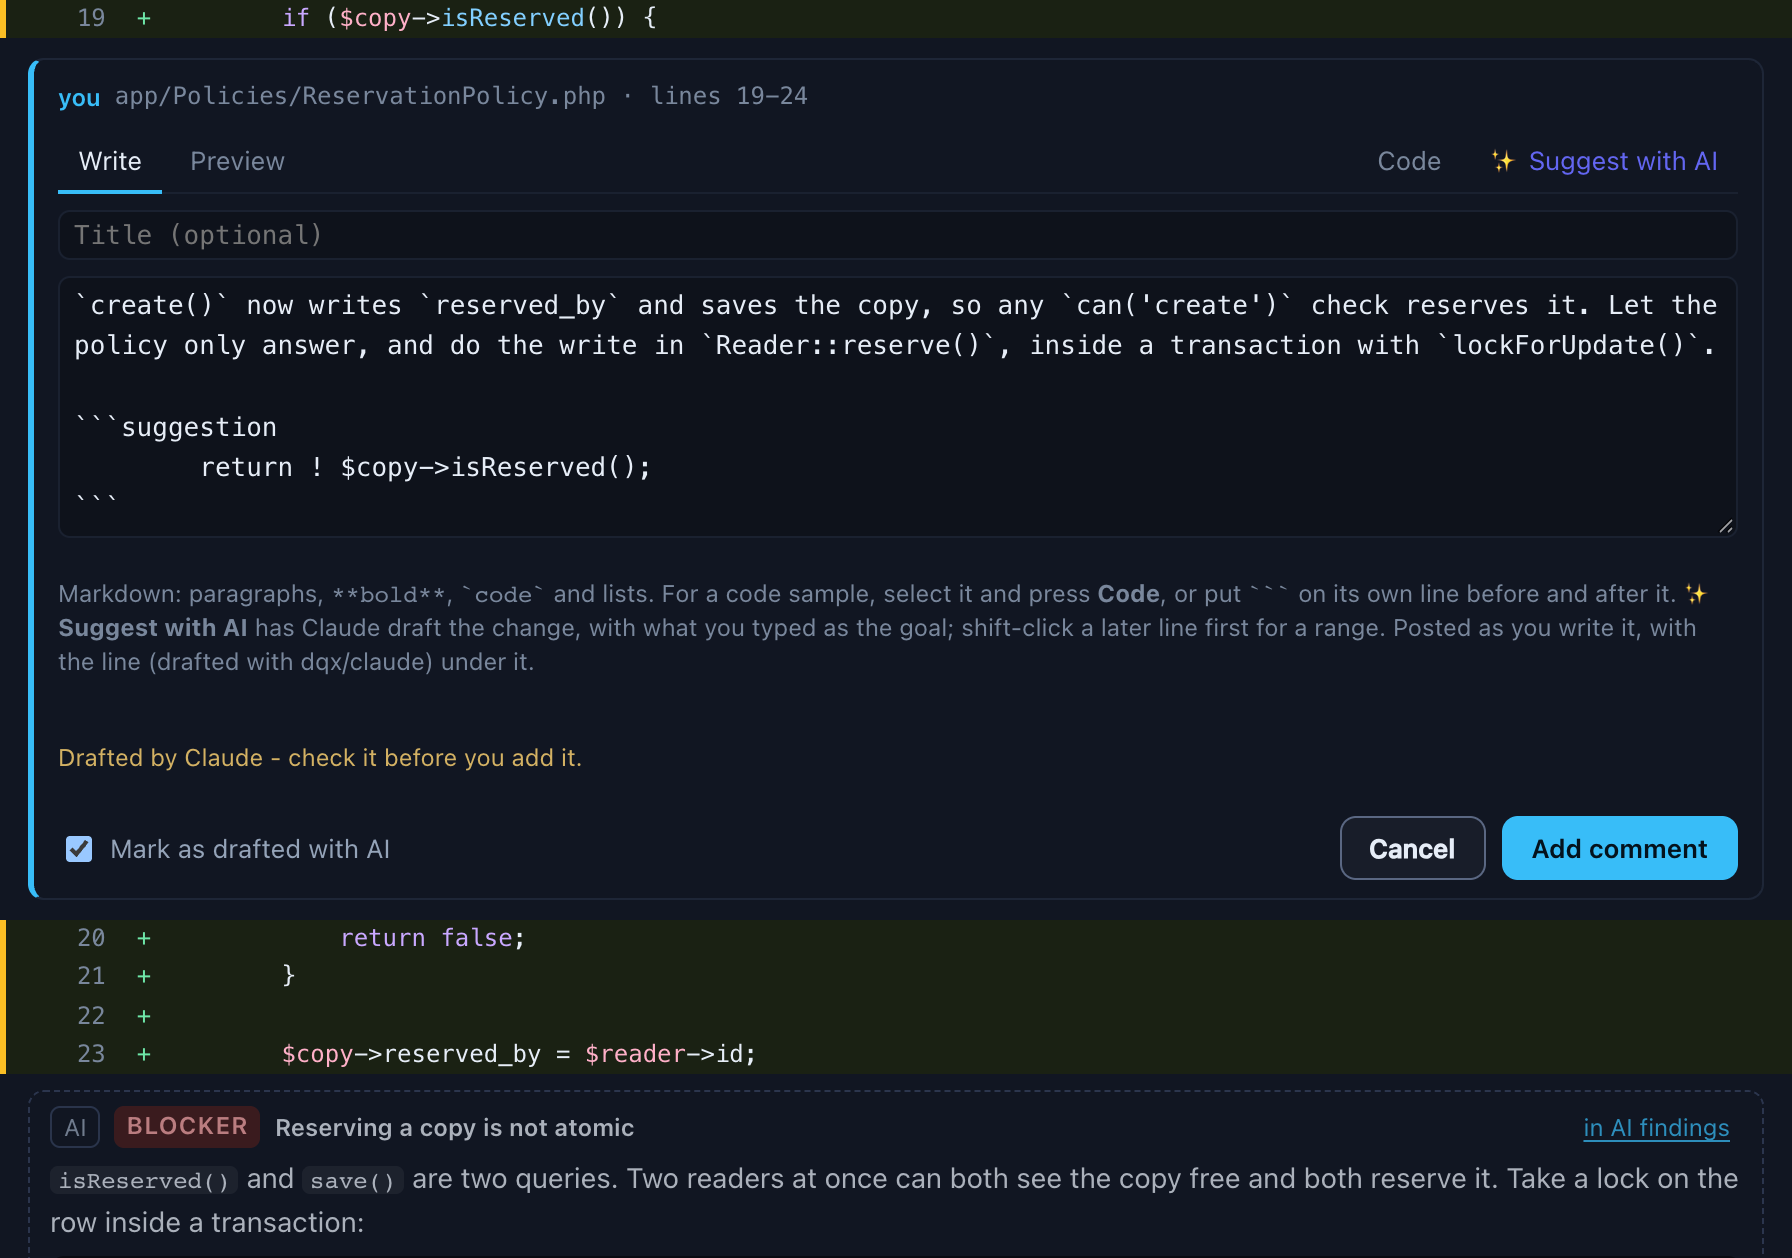The width and height of the screenshot is (1792, 1258).
Task: Click the AI badge on the finding
Action: [x=75, y=1128]
